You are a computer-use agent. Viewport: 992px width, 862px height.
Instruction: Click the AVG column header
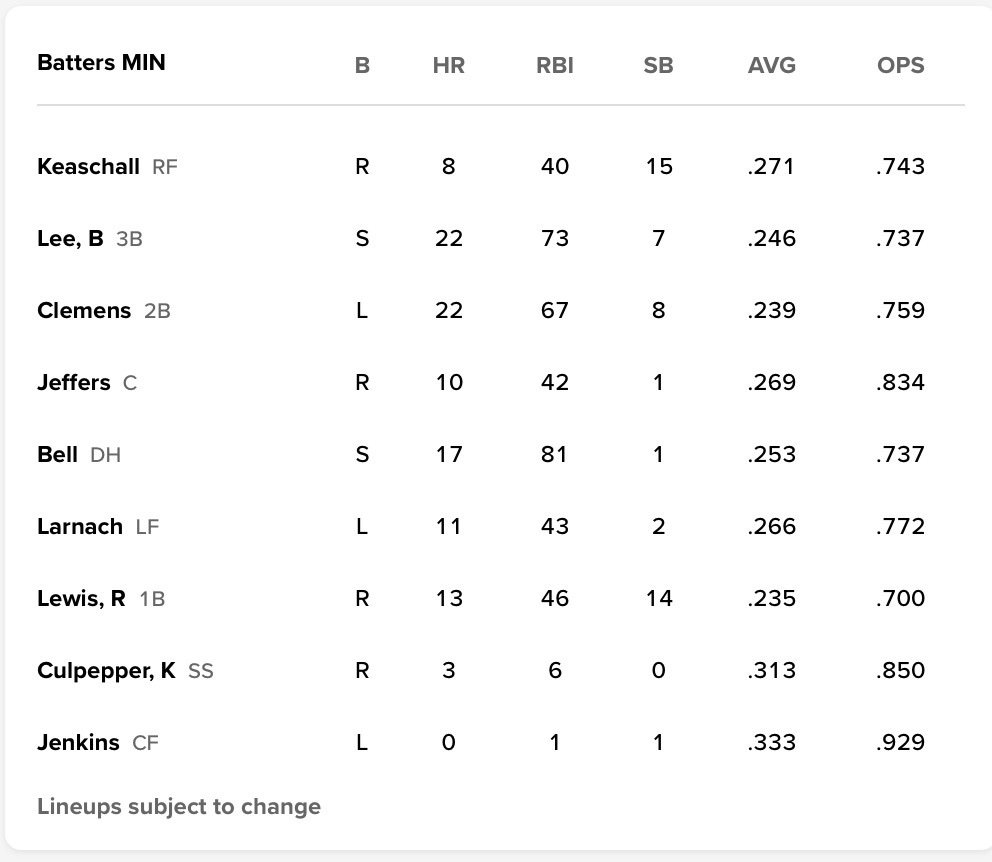click(772, 65)
